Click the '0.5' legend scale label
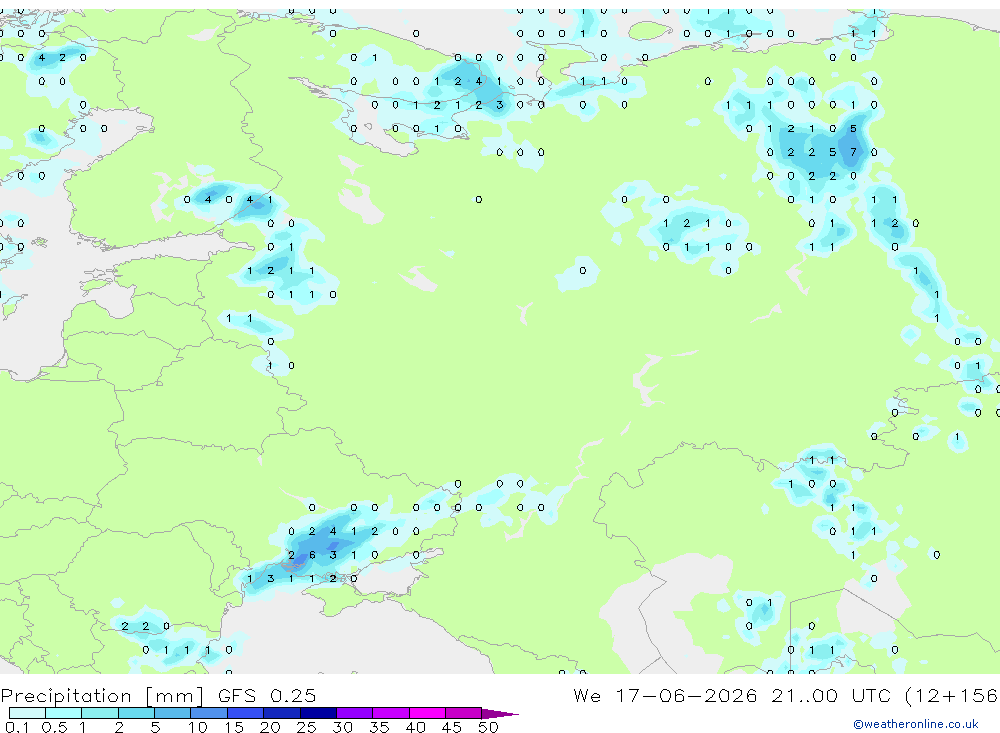The image size is (1000, 733). [x=54, y=727]
